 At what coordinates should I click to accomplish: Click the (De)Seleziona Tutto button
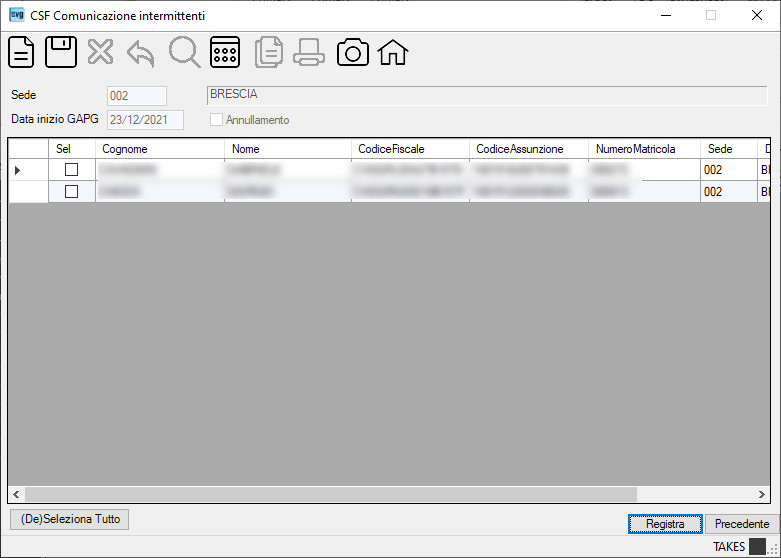tap(70, 519)
